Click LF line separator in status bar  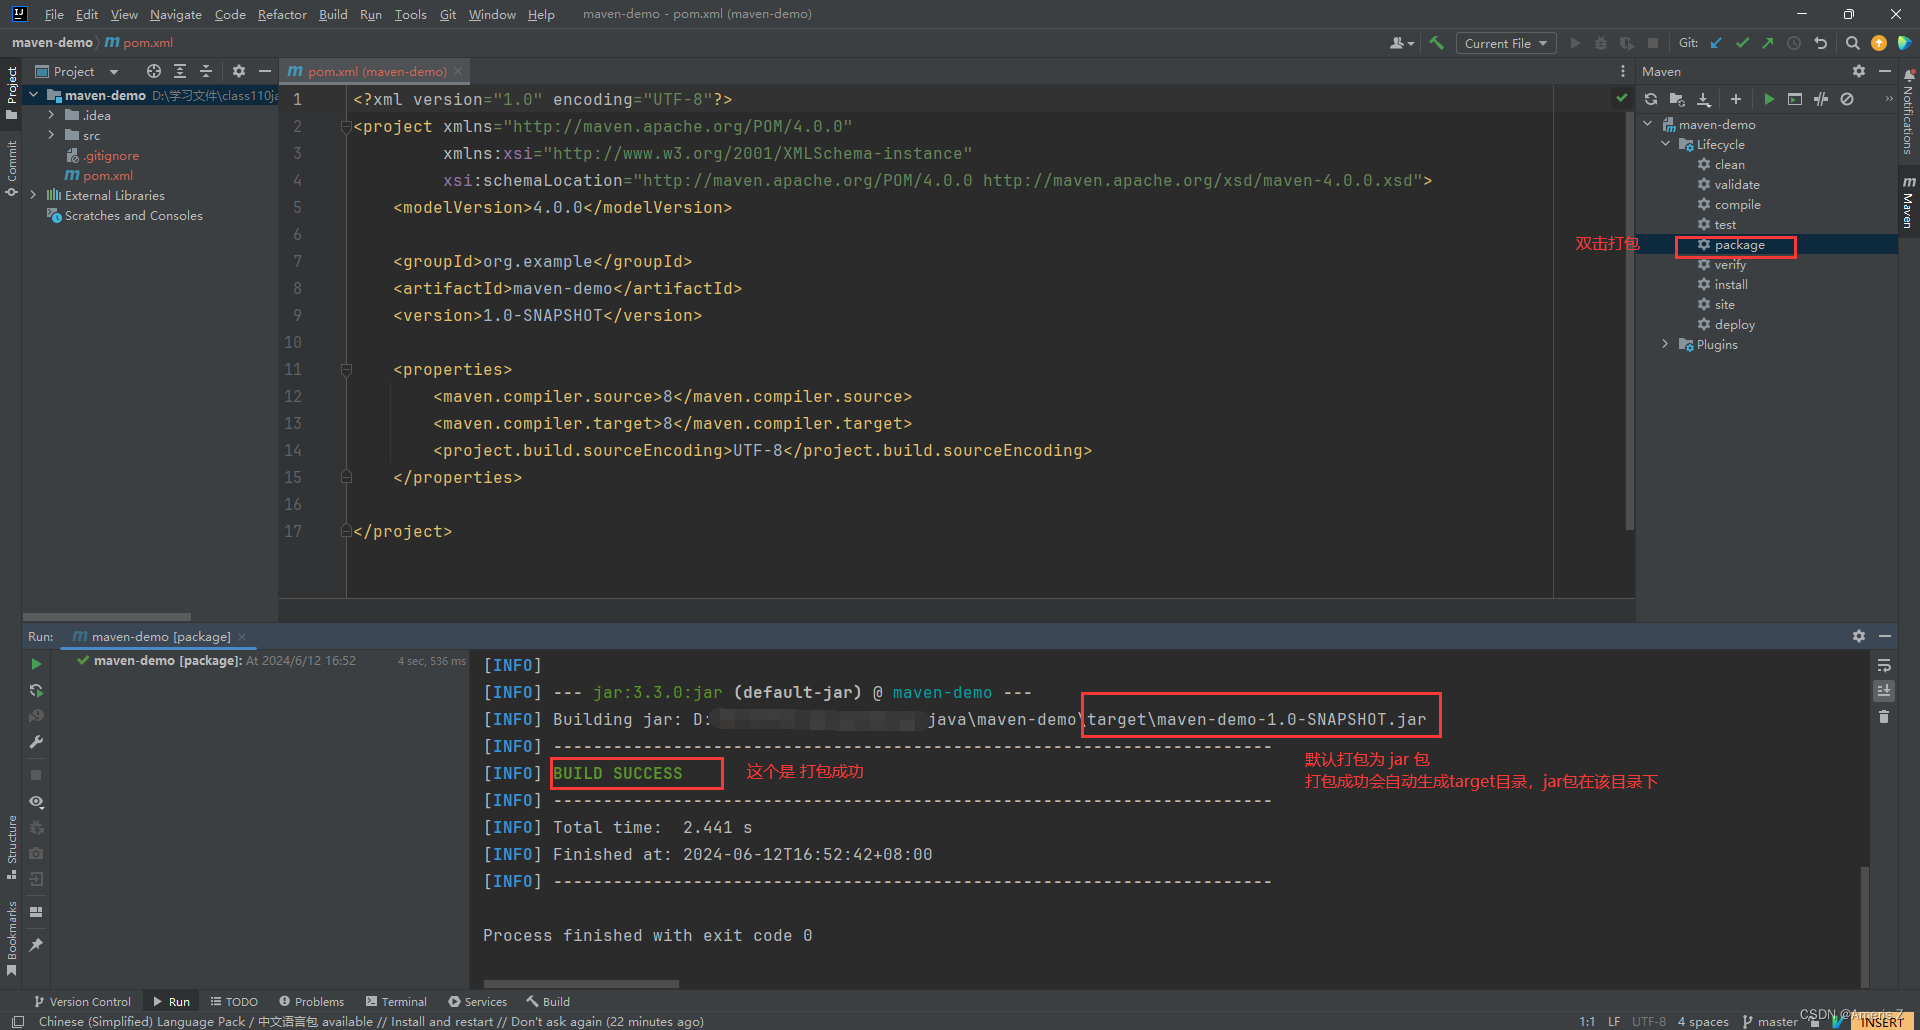pos(1614,1021)
